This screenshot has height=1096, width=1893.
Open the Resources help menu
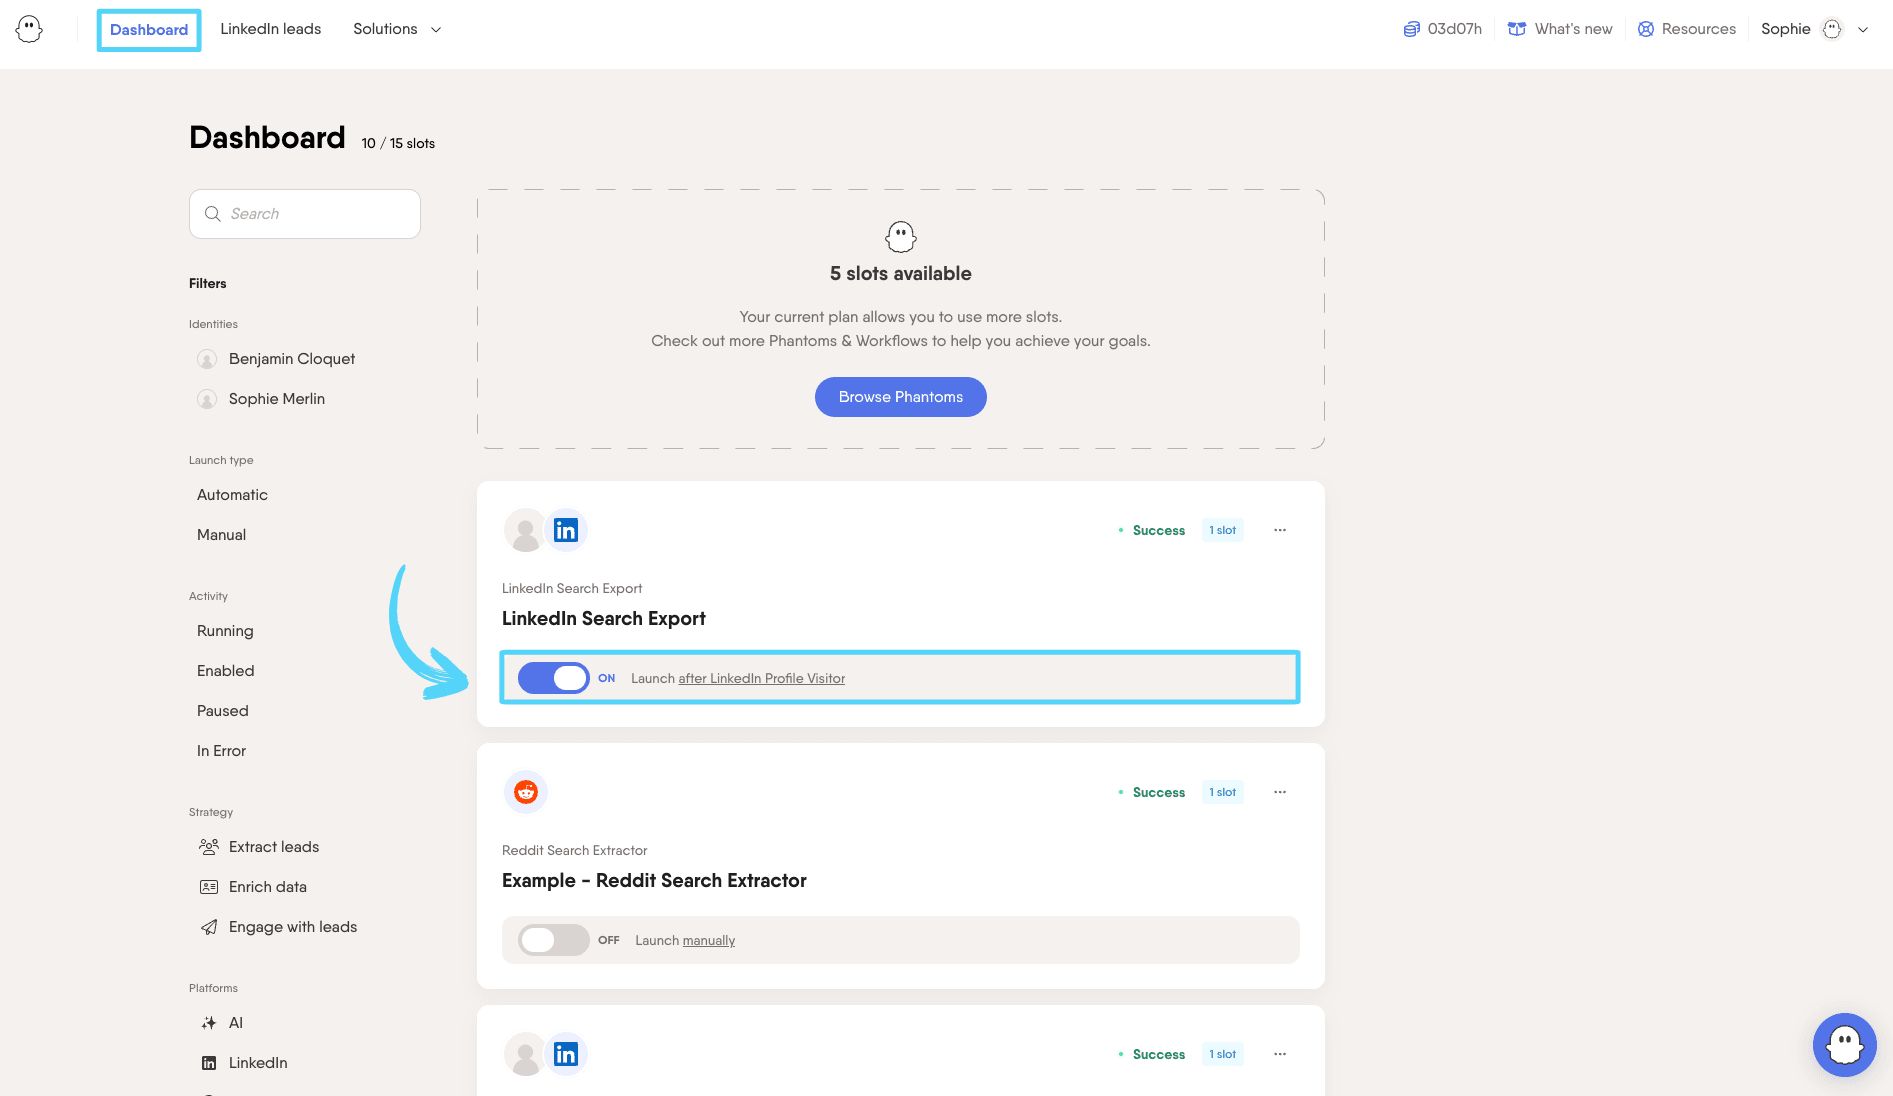point(1687,29)
